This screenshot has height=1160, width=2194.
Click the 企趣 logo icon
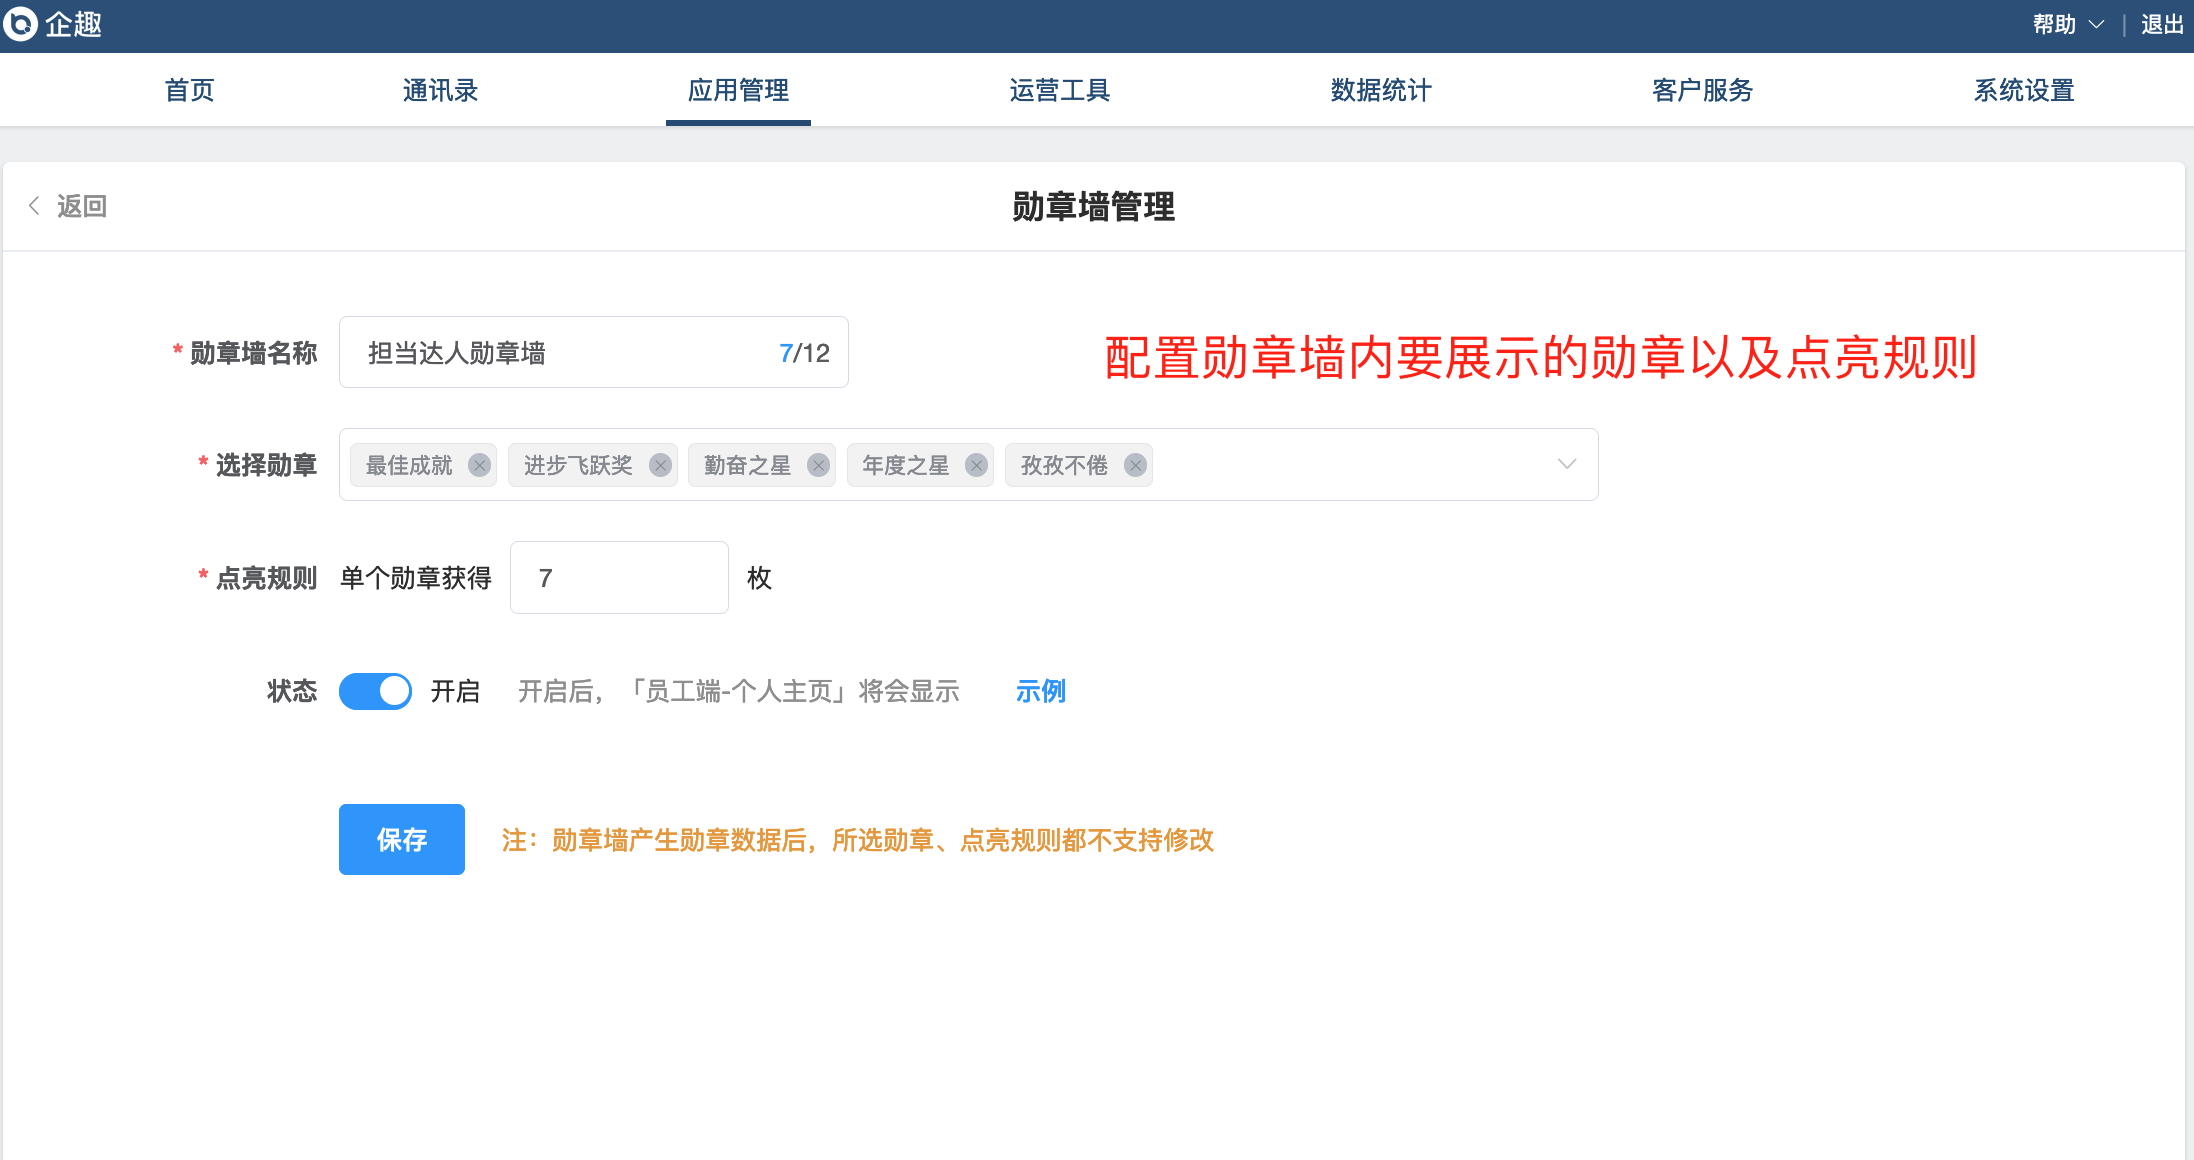tap(20, 23)
